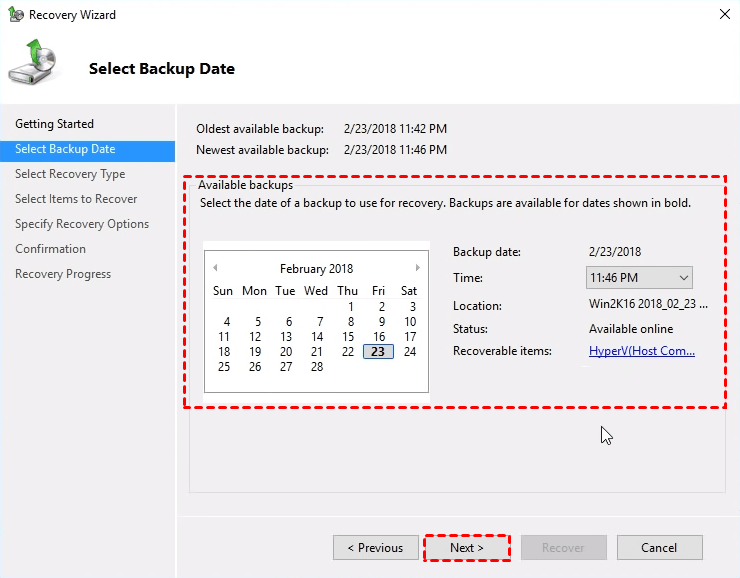Click the Available online status text
Image resolution: width=740 pixels, height=578 pixels.
coord(631,328)
